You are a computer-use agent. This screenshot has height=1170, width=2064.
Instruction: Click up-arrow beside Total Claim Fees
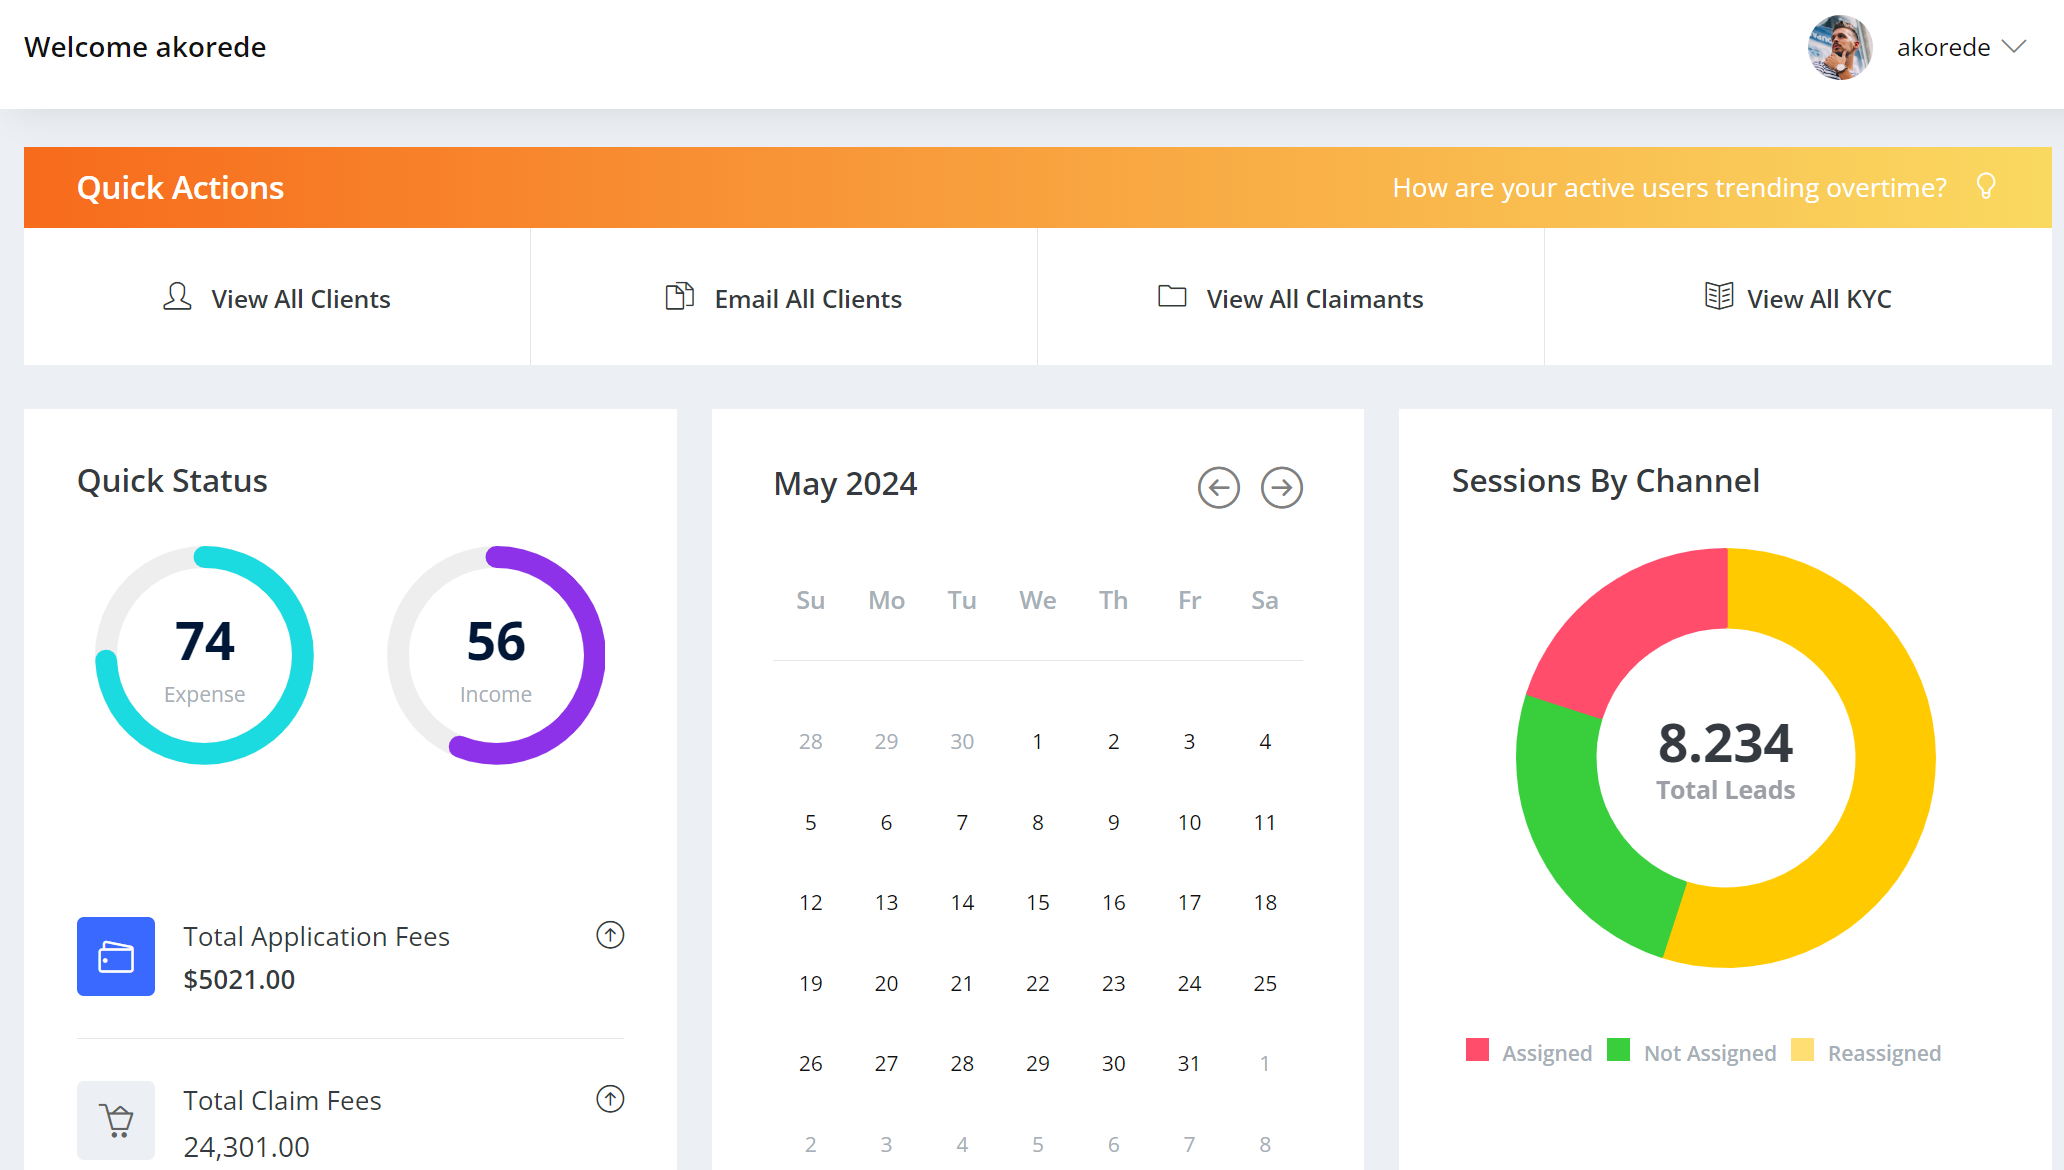click(x=610, y=1099)
